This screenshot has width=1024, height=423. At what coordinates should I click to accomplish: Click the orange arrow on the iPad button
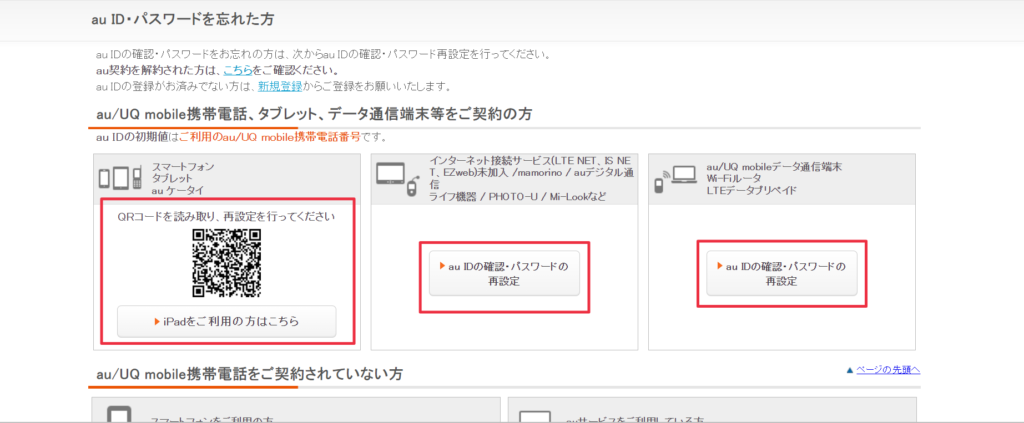click(x=155, y=322)
